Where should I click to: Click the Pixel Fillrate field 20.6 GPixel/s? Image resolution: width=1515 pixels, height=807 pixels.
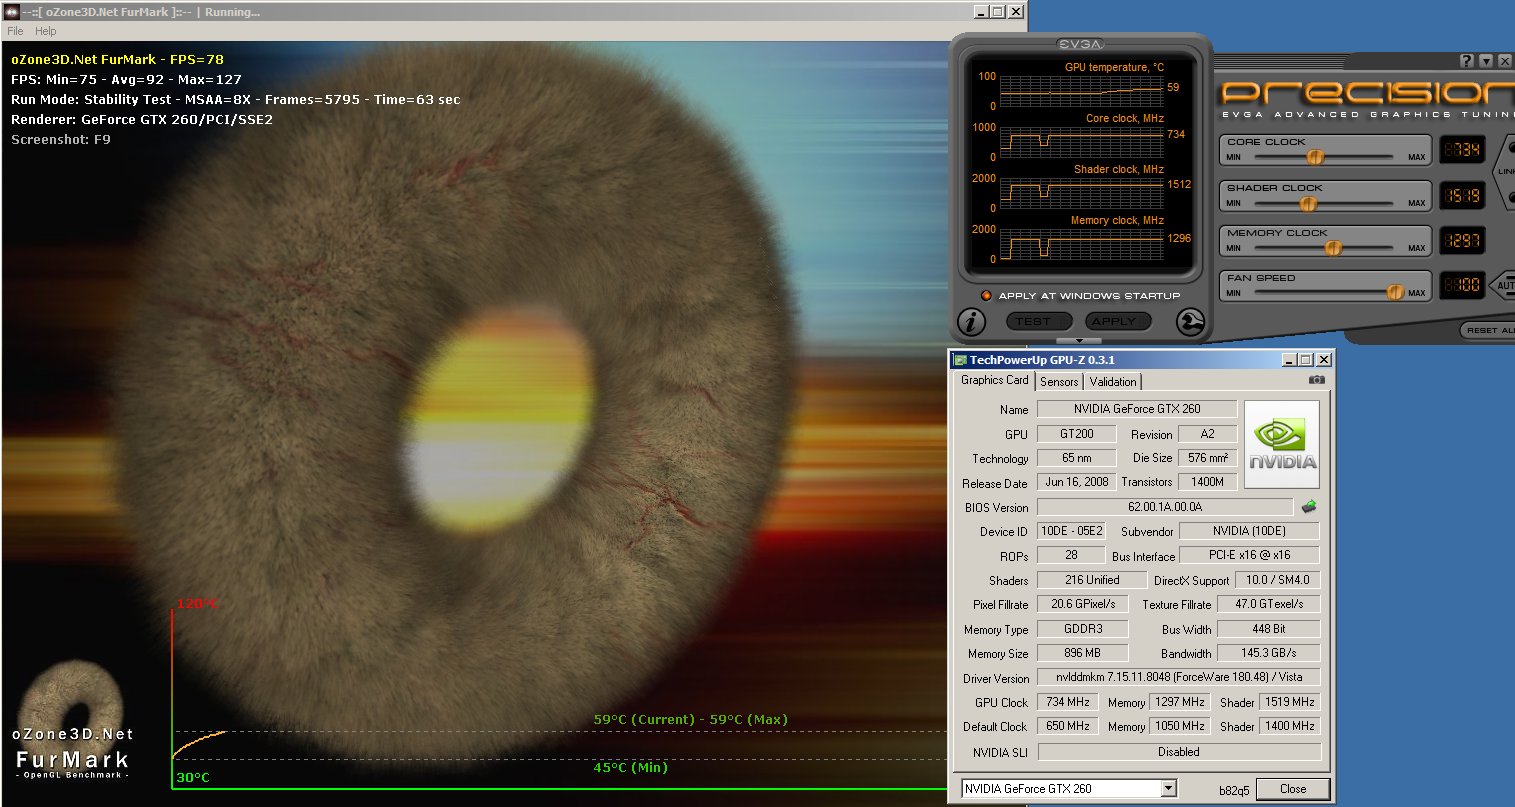pos(1082,604)
